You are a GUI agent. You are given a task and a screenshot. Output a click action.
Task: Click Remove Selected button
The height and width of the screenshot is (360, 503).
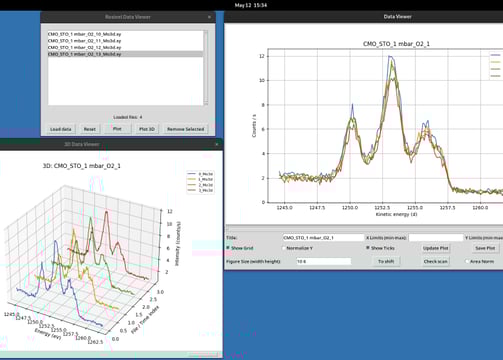click(186, 129)
